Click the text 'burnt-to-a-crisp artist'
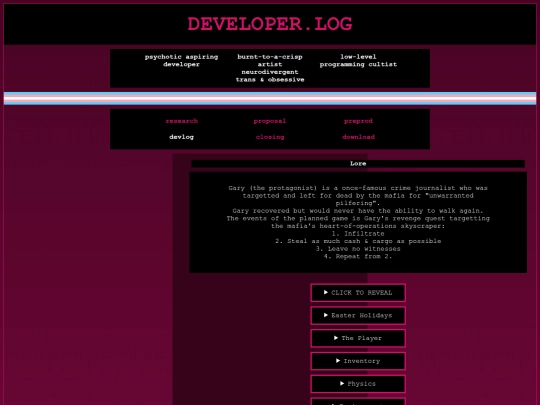 [270, 61]
